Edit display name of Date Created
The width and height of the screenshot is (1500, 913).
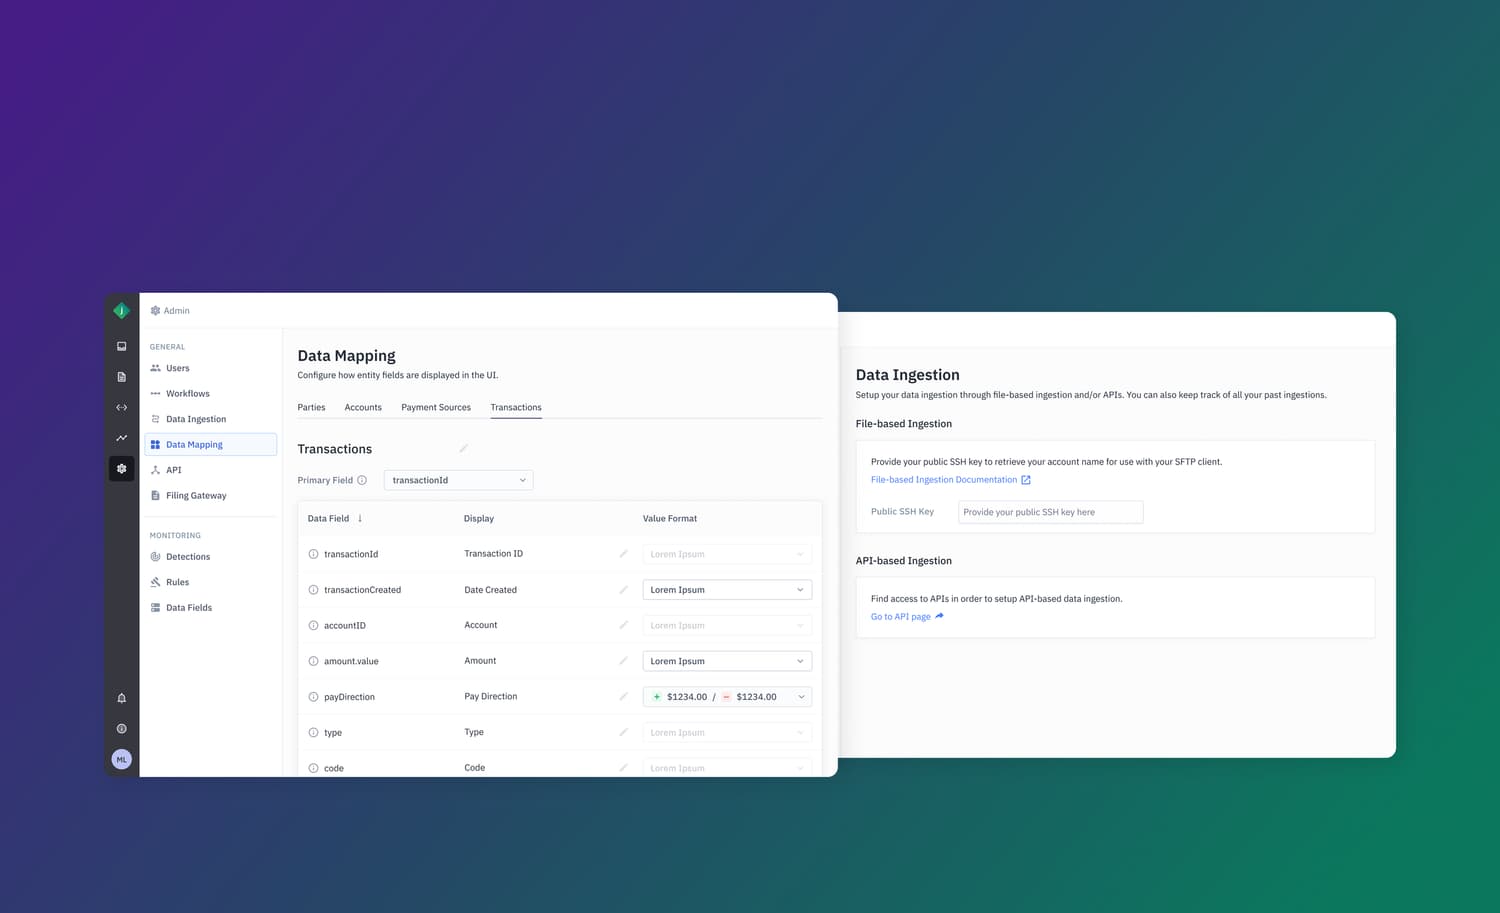click(x=623, y=589)
